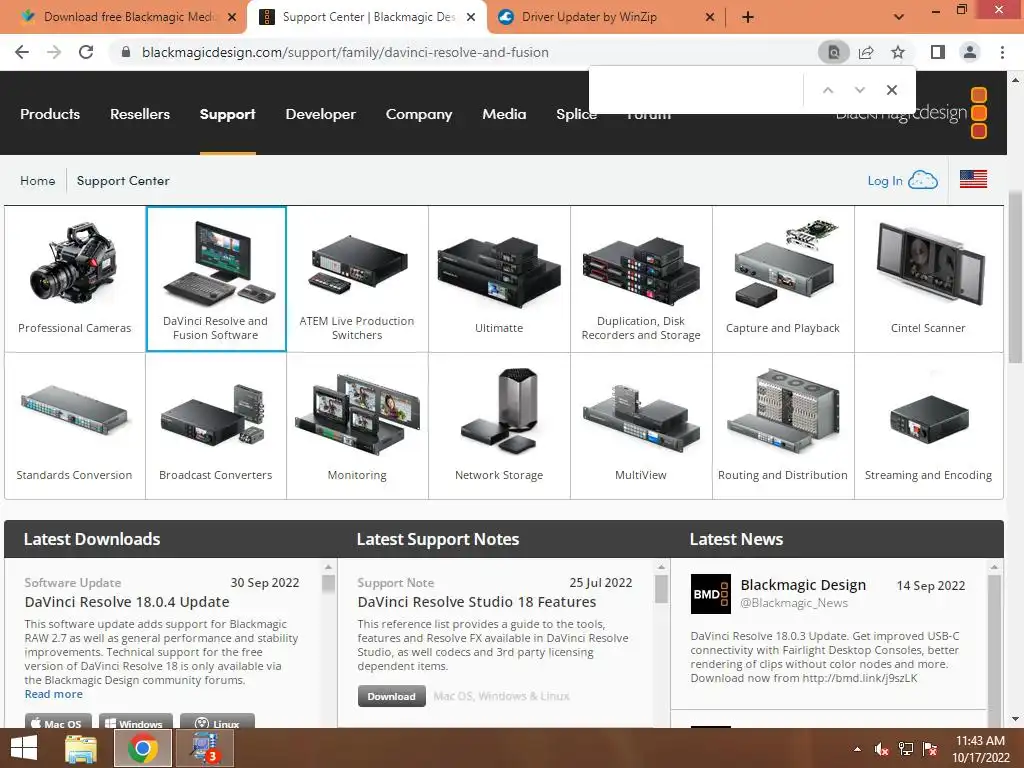This screenshot has width=1024, height=768.
Task: Select Routing and Distribution category
Action: click(x=783, y=426)
